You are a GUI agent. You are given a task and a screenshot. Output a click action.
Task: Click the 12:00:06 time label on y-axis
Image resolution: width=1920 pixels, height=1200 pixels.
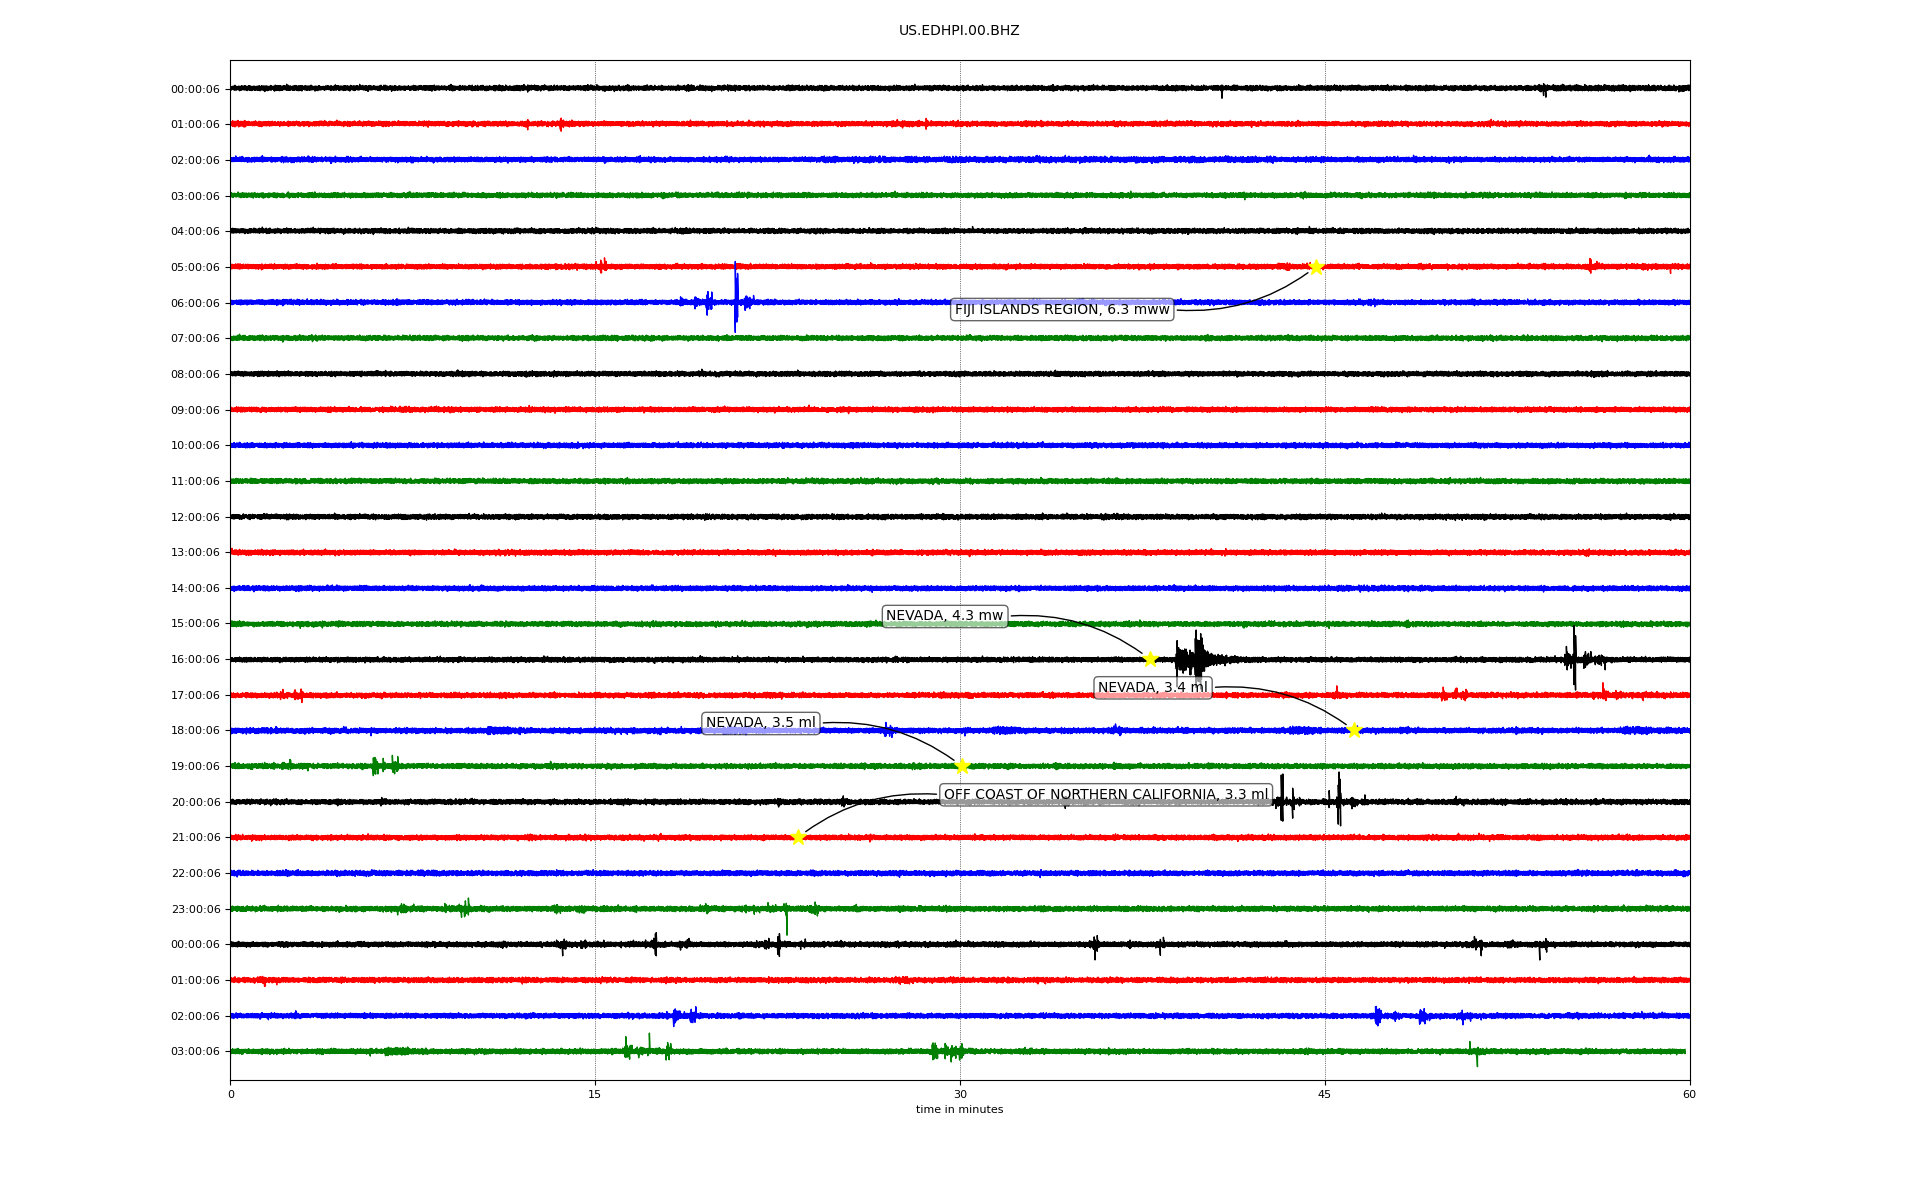click(195, 517)
